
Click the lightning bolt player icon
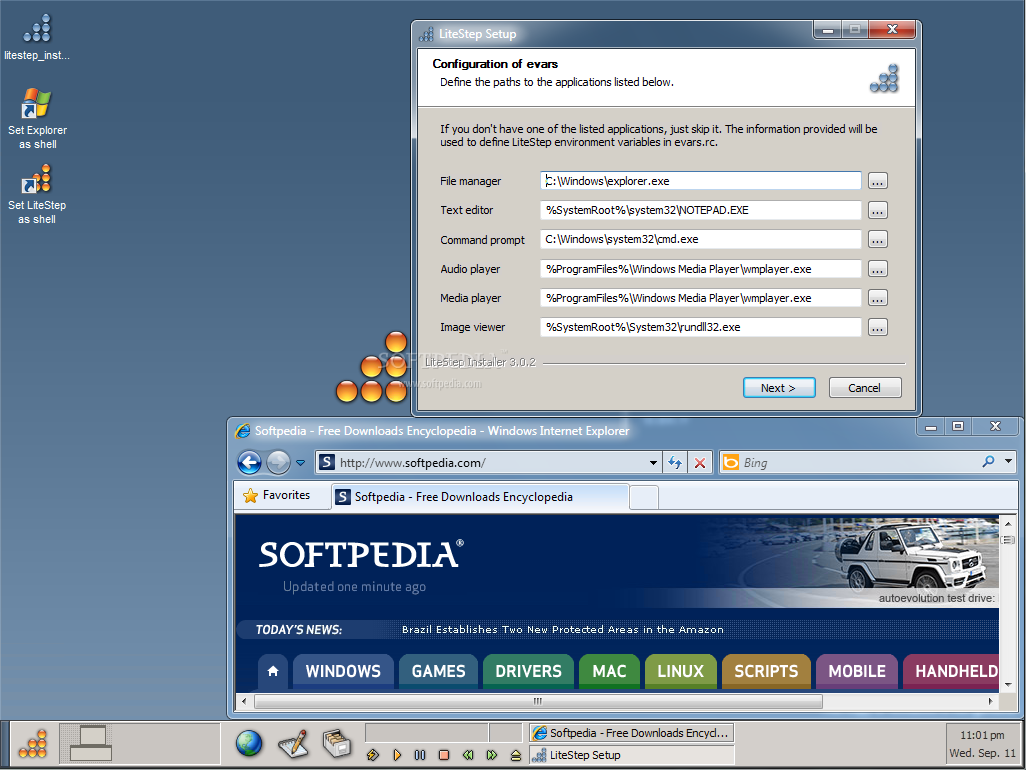pyautogui.click(x=373, y=755)
